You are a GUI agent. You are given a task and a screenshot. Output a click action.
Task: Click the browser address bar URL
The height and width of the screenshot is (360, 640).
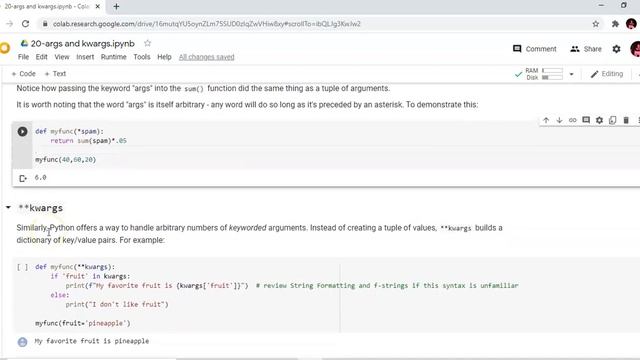point(207,24)
